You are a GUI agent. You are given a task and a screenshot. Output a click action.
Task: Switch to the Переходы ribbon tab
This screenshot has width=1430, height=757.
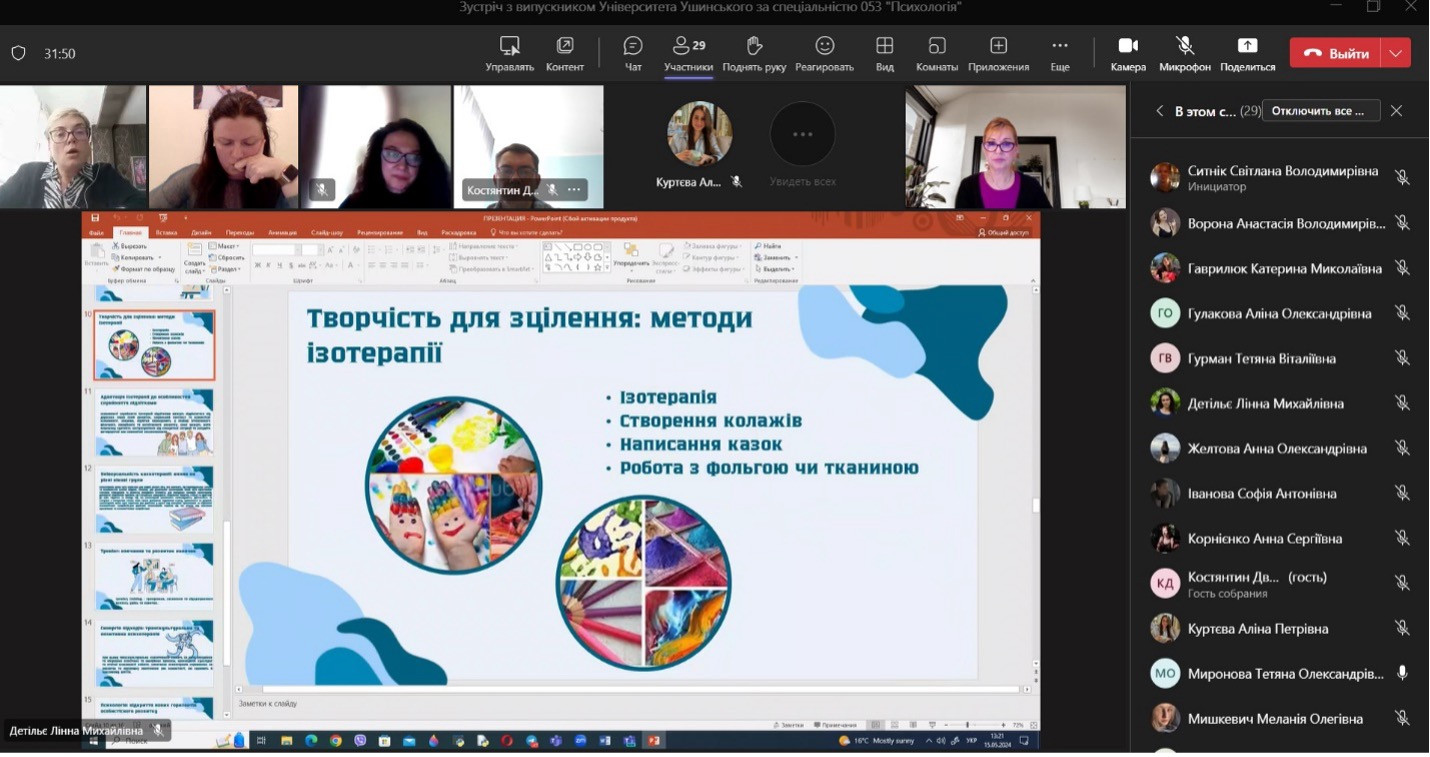tap(240, 233)
